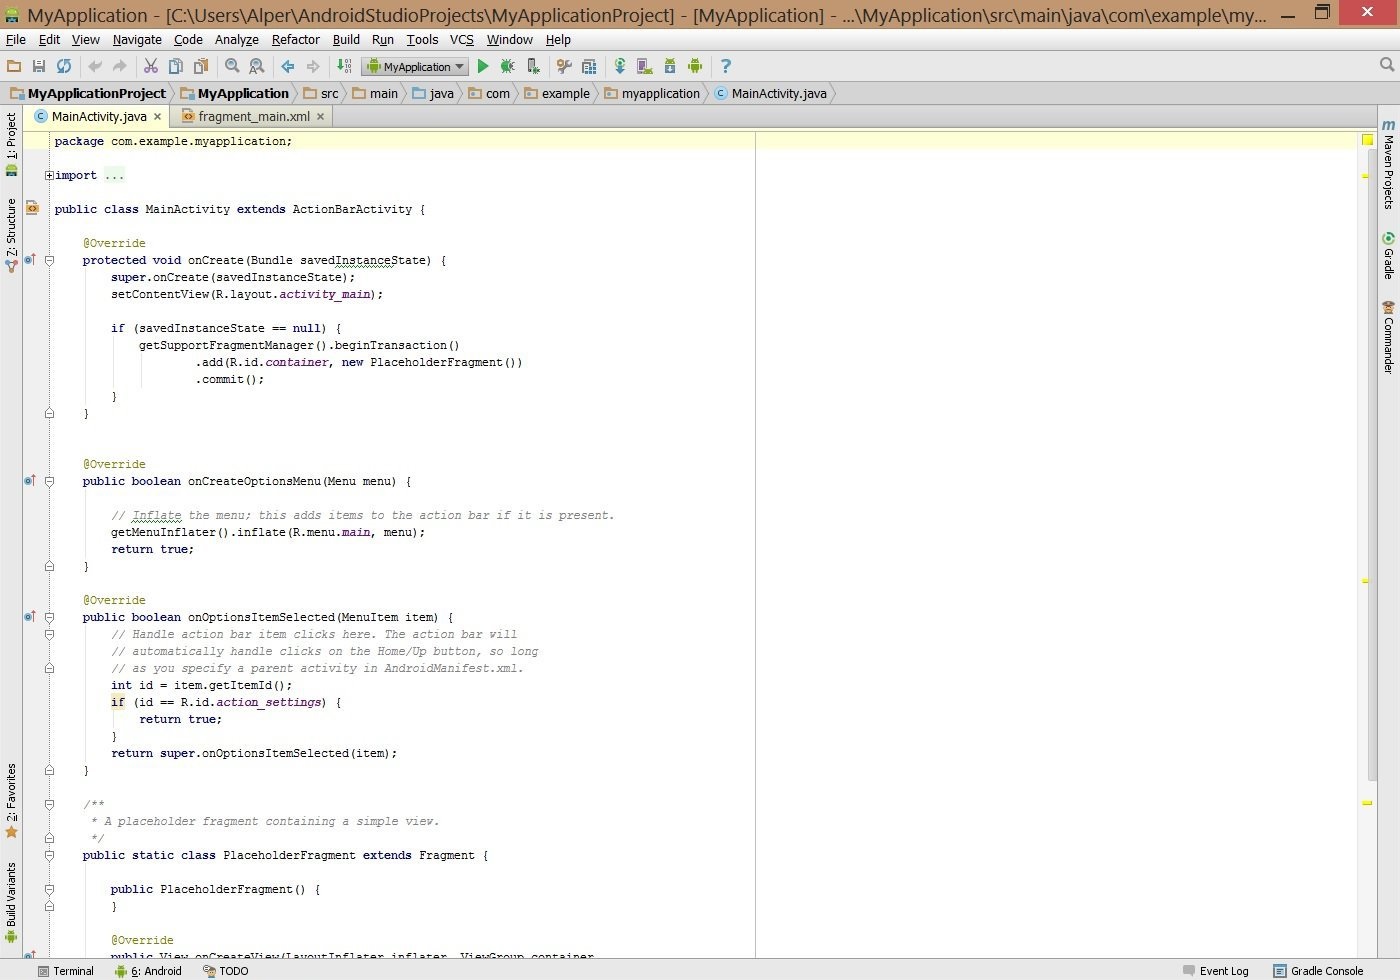Collapse the Javadoc comment above PlaceholderFragment

(x=49, y=804)
